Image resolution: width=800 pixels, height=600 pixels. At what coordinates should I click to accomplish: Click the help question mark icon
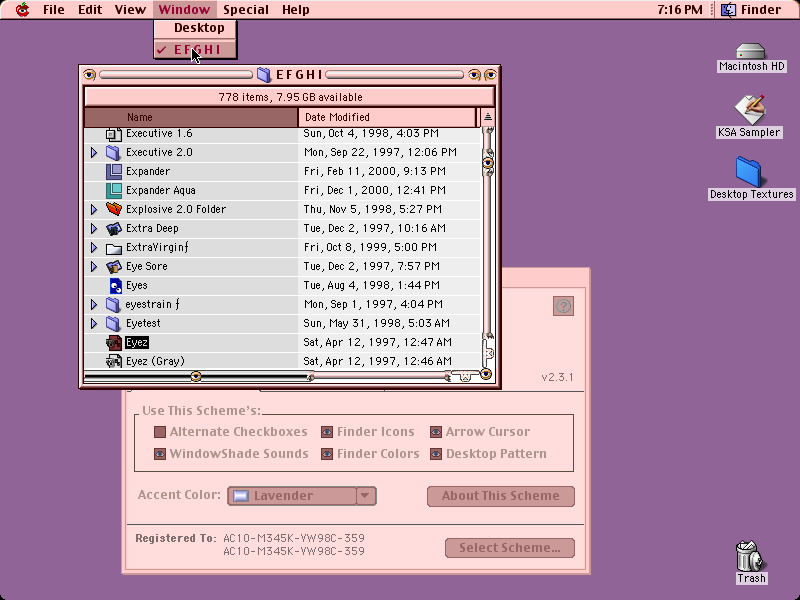coord(563,306)
